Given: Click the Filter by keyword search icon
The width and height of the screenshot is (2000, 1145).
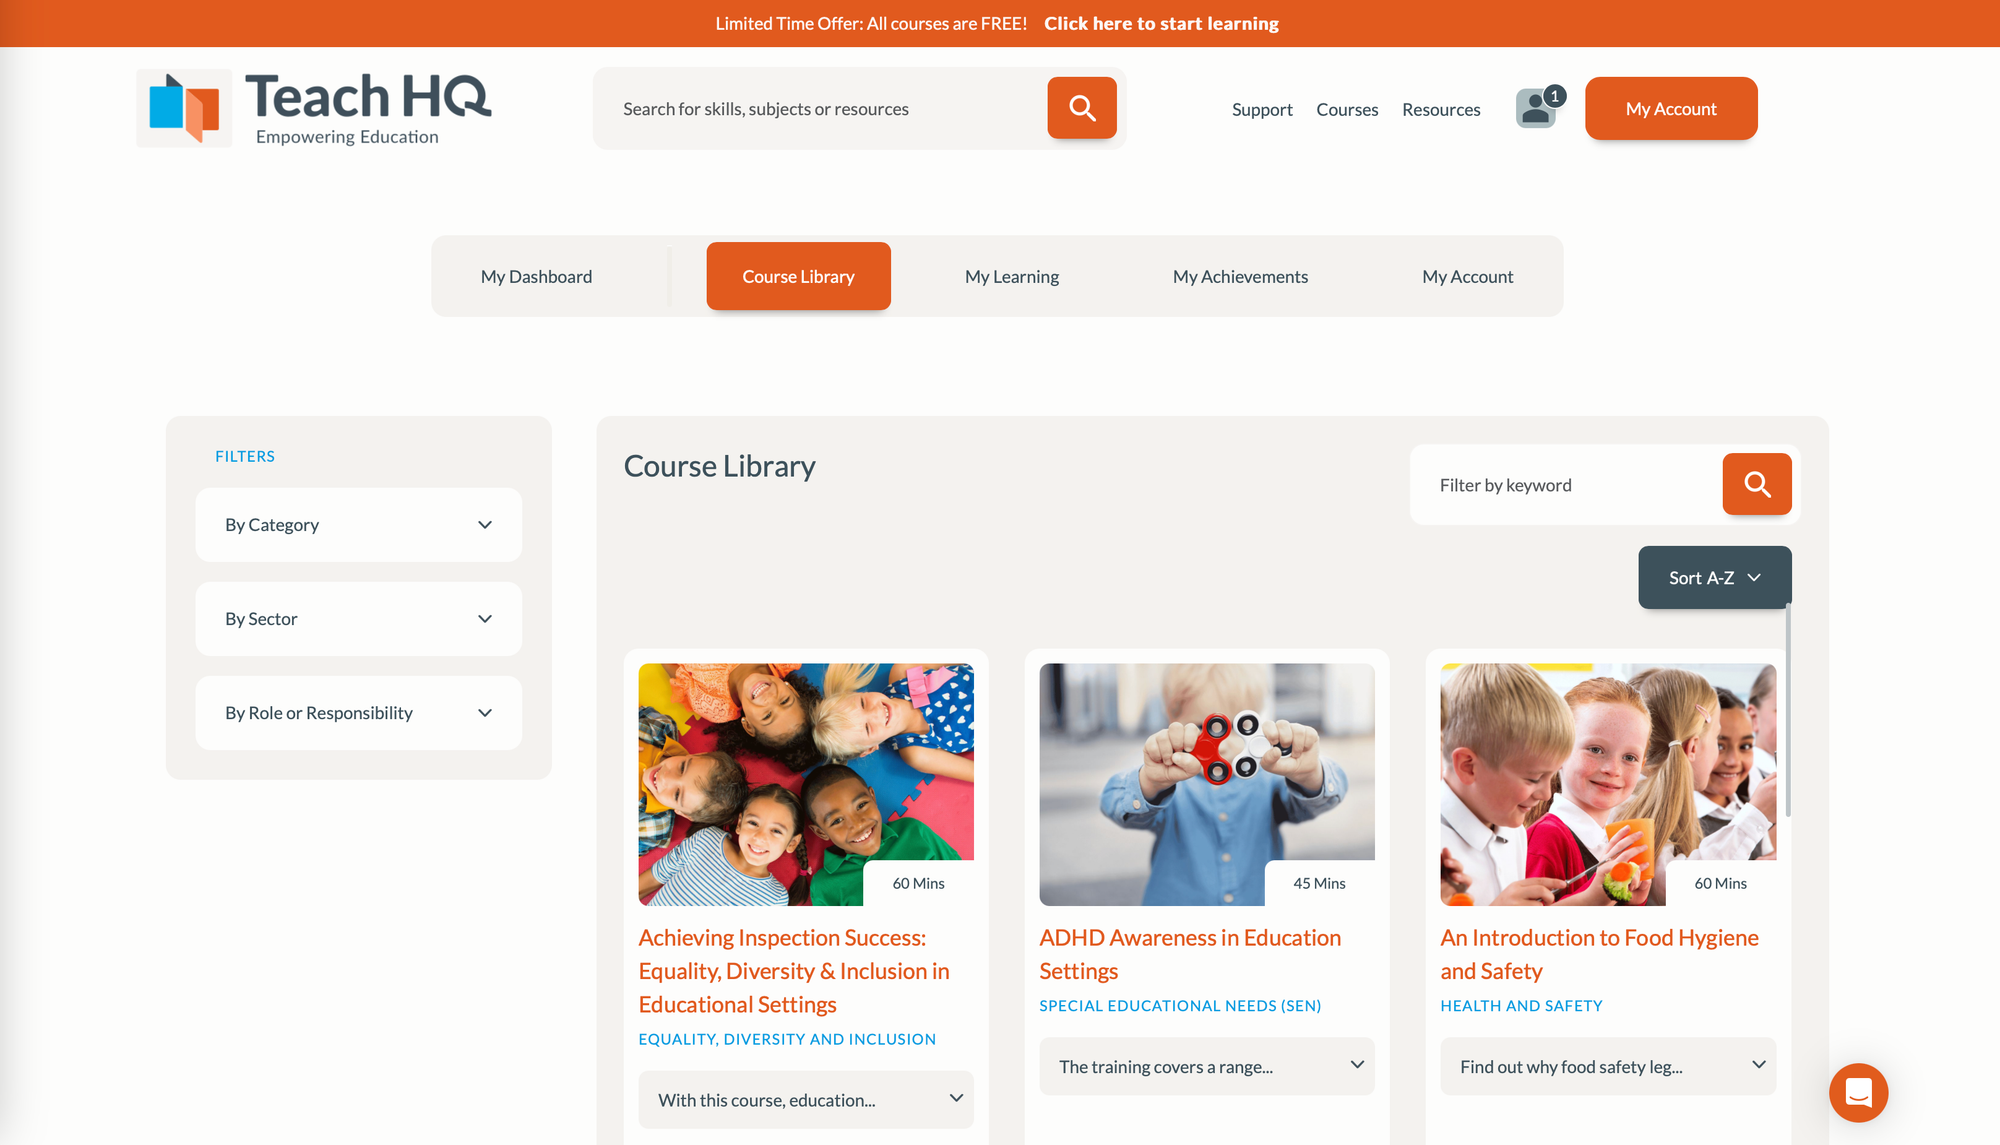Looking at the screenshot, I should tap(1756, 484).
